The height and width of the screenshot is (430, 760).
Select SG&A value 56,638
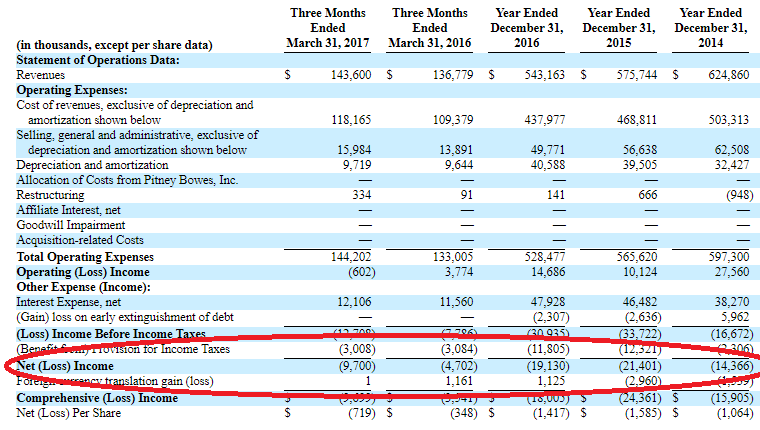pyautogui.click(x=640, y=150)
